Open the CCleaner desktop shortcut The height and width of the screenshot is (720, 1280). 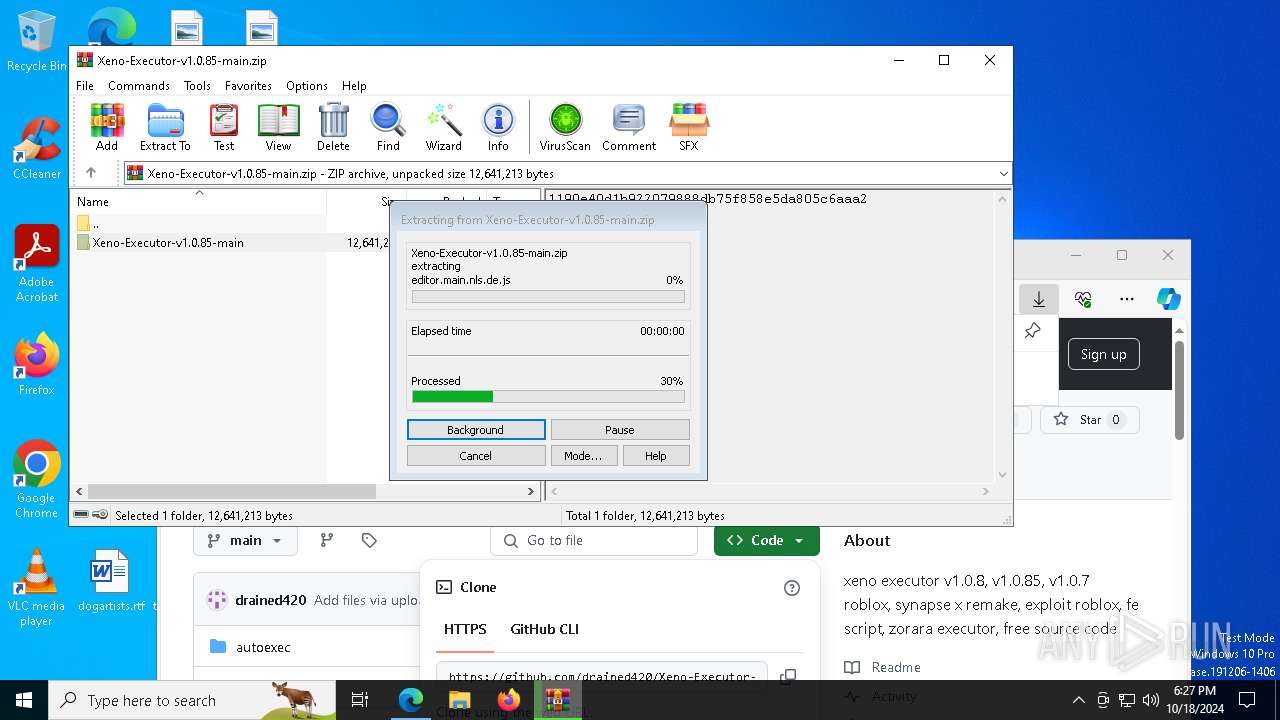(36, 148)
